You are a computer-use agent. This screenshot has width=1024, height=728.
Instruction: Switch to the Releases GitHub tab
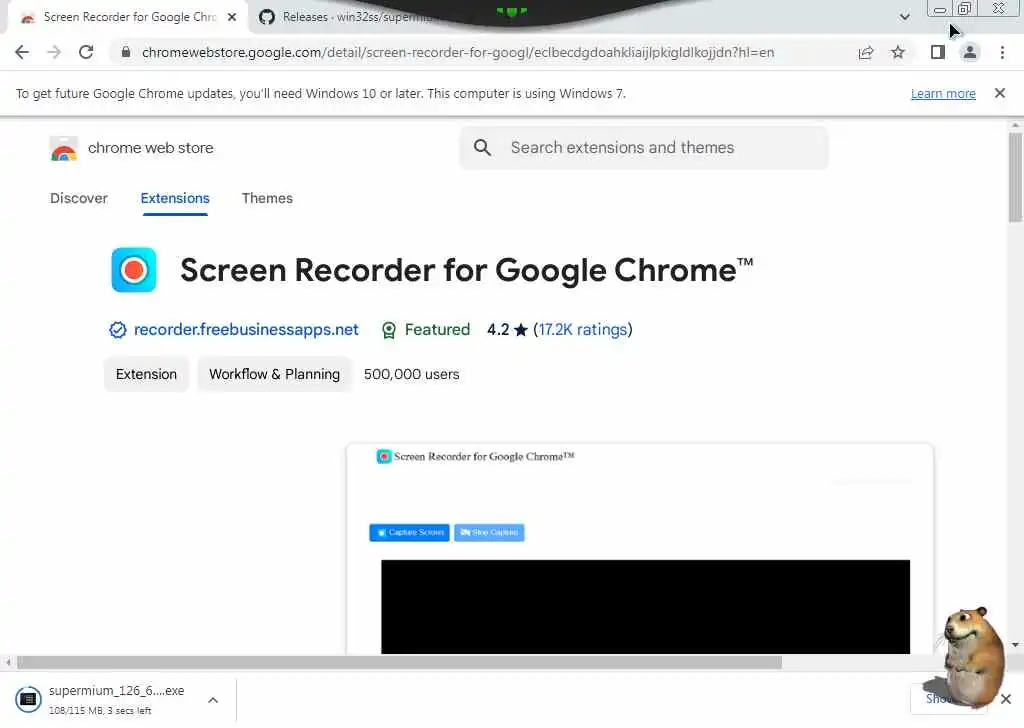click(x=353, y=17)
